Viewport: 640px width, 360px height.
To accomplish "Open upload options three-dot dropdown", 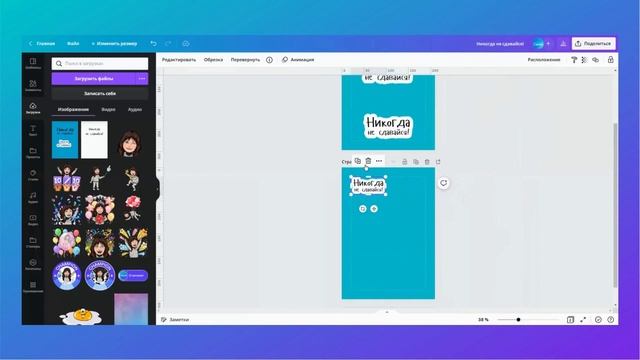I will [142, 78].
